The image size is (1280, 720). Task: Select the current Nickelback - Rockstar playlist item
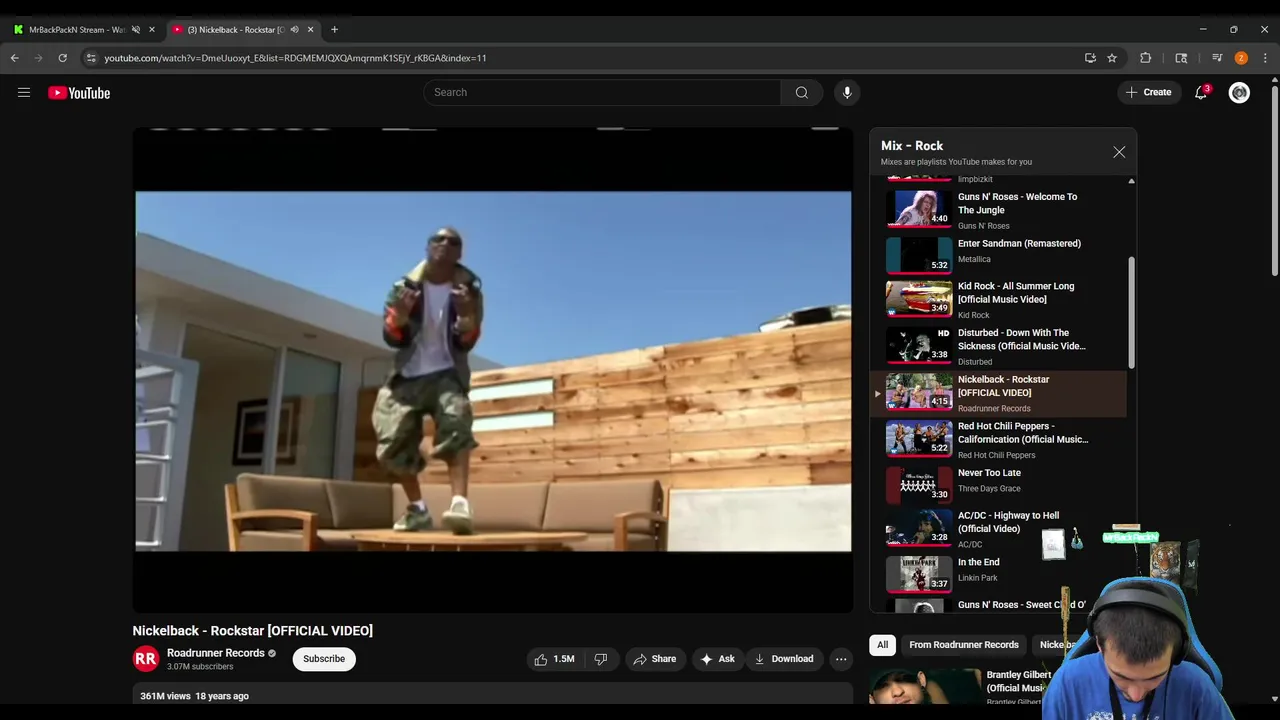[998, 394]
